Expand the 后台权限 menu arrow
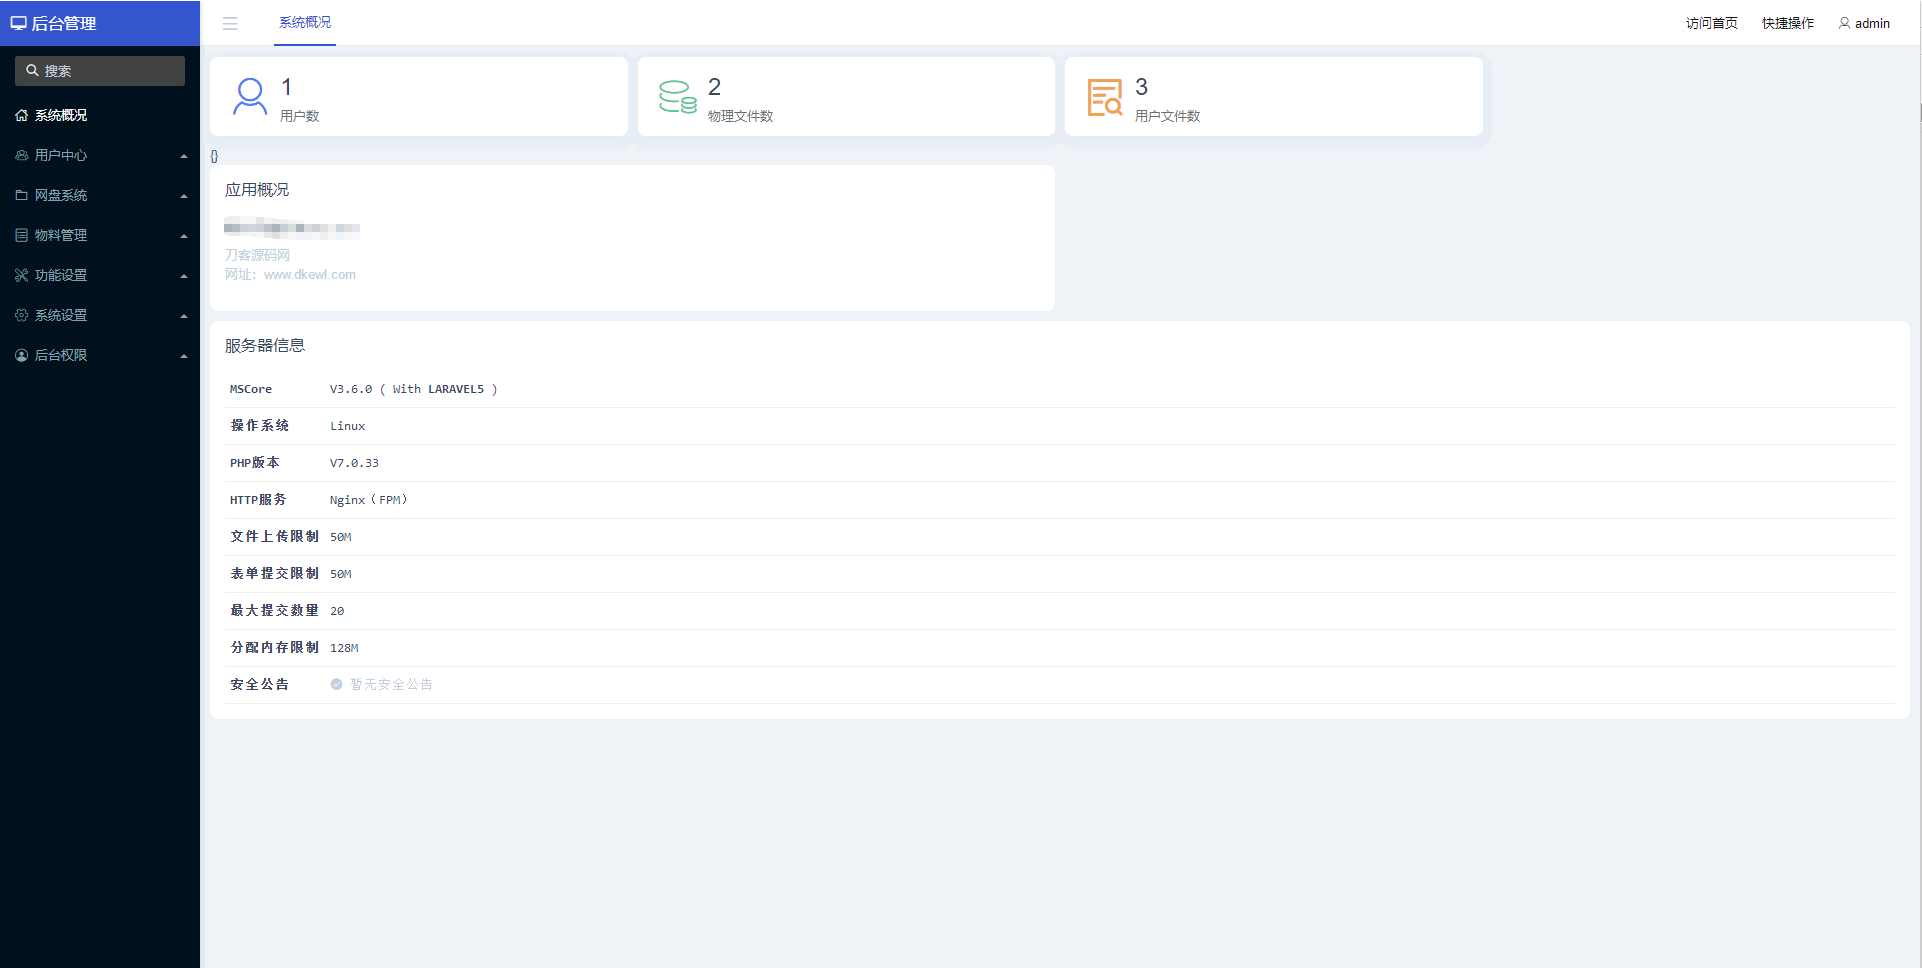The image size is (1922, 968). 184,356
